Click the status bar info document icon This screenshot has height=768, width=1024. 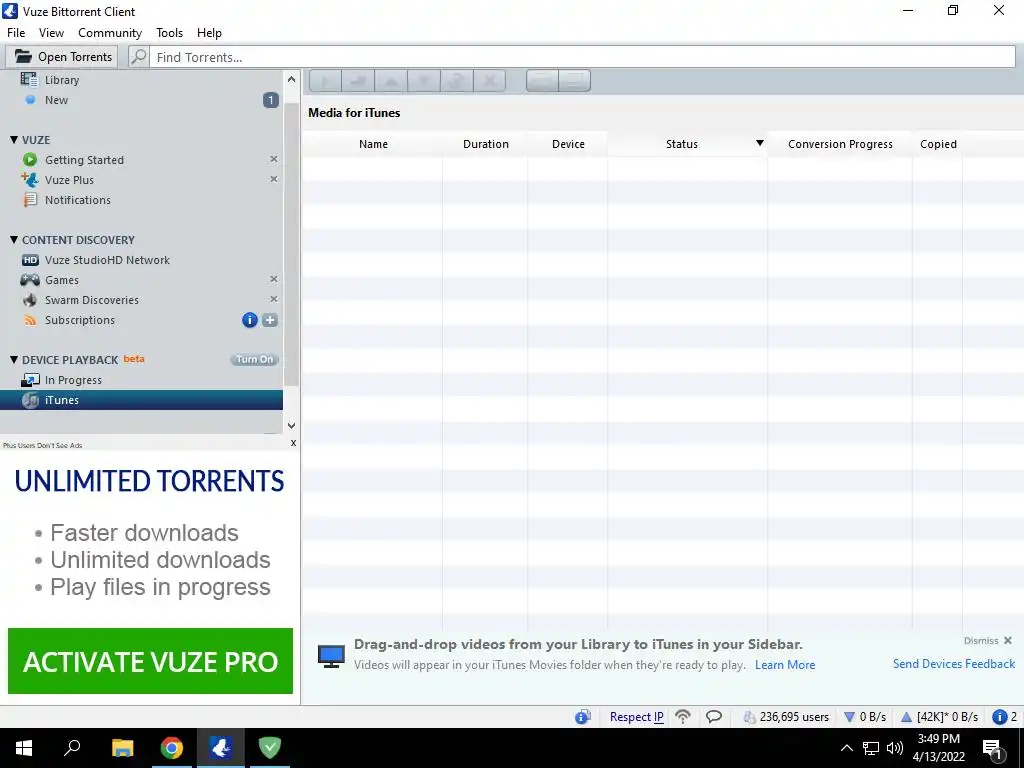click(x=583, y=717)
